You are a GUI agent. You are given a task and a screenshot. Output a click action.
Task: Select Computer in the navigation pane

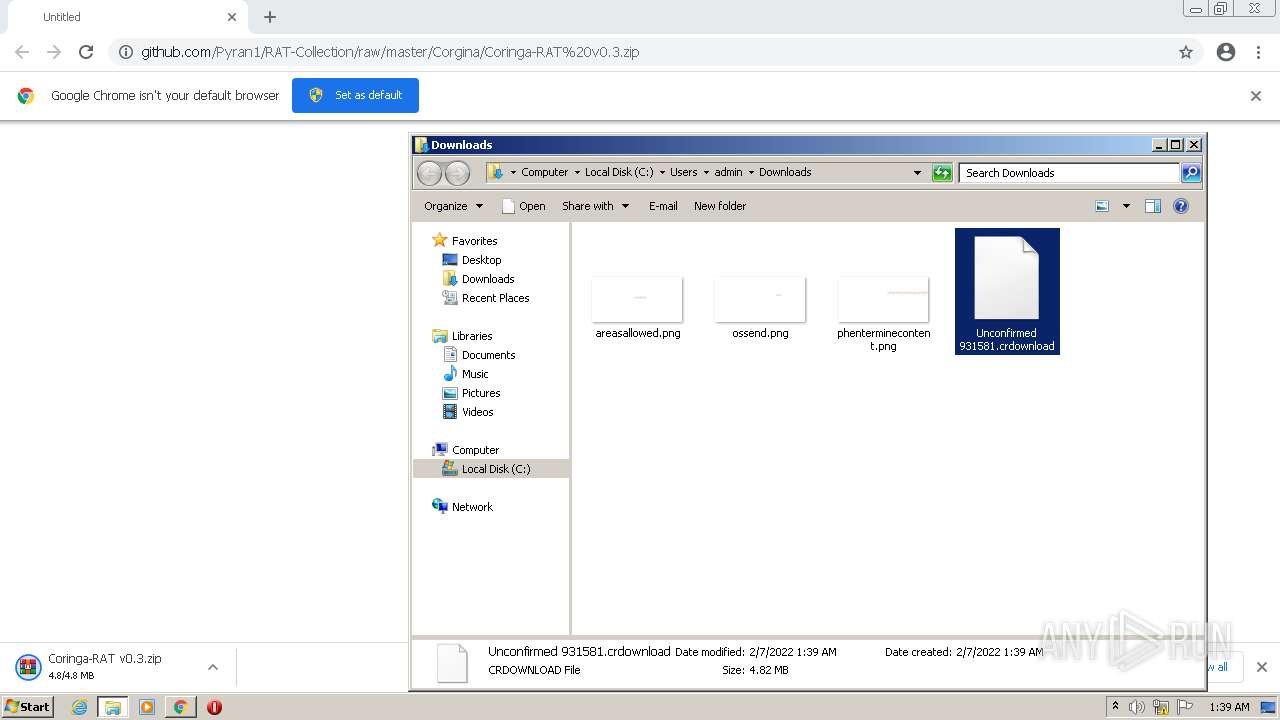(466, 450)
